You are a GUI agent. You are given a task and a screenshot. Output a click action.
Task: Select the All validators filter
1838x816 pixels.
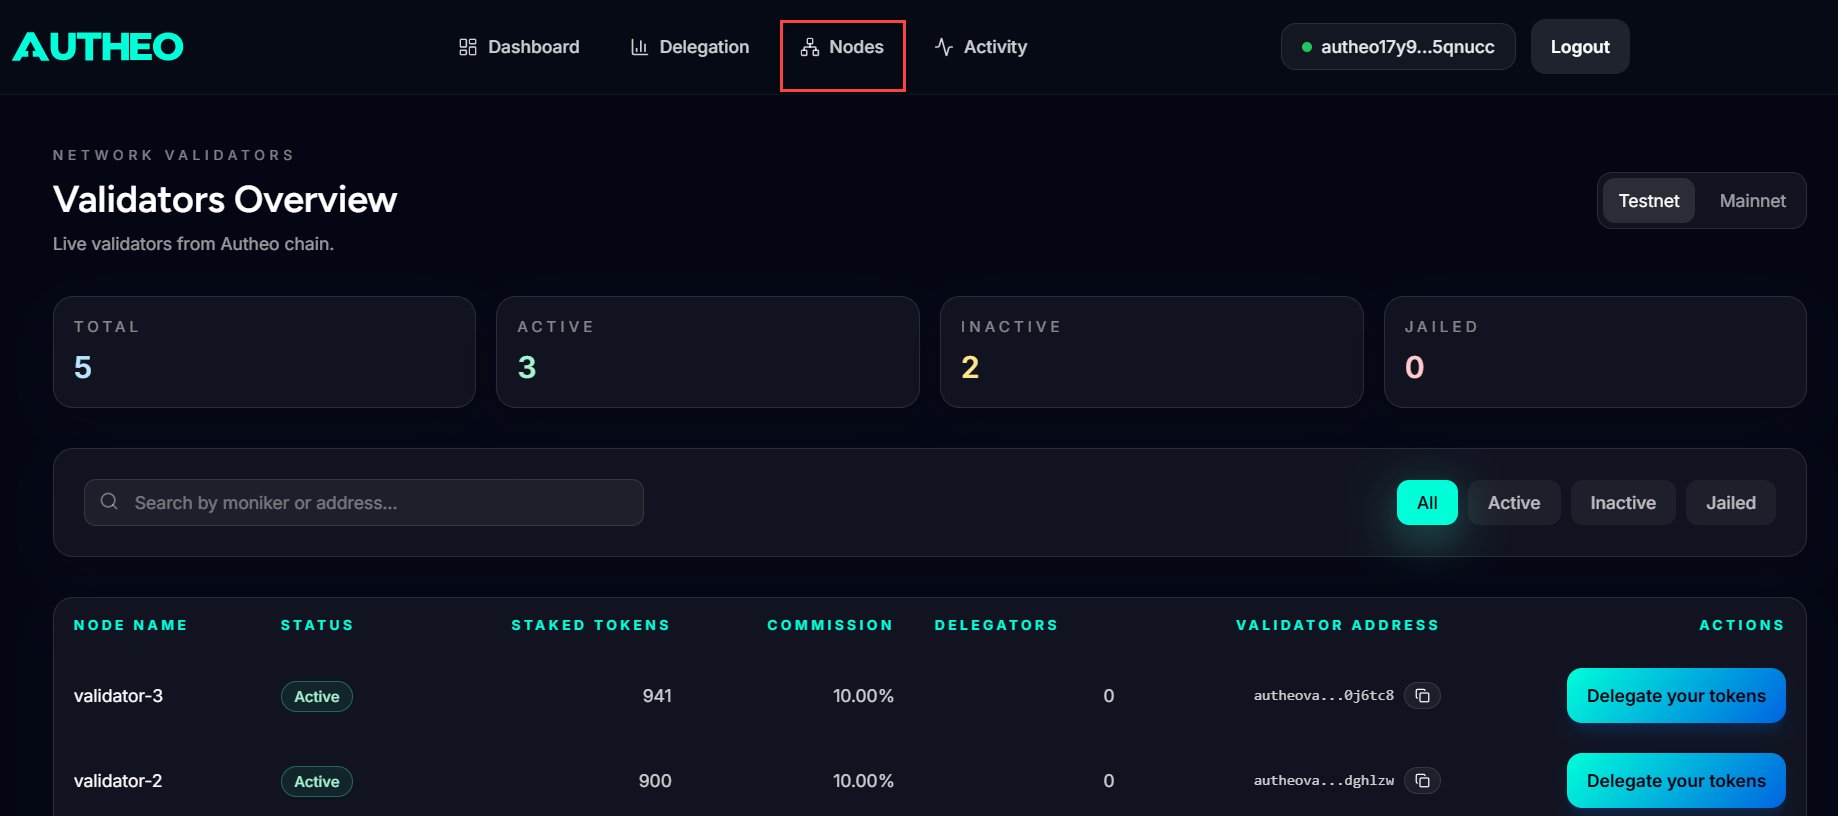(1427, 503)
